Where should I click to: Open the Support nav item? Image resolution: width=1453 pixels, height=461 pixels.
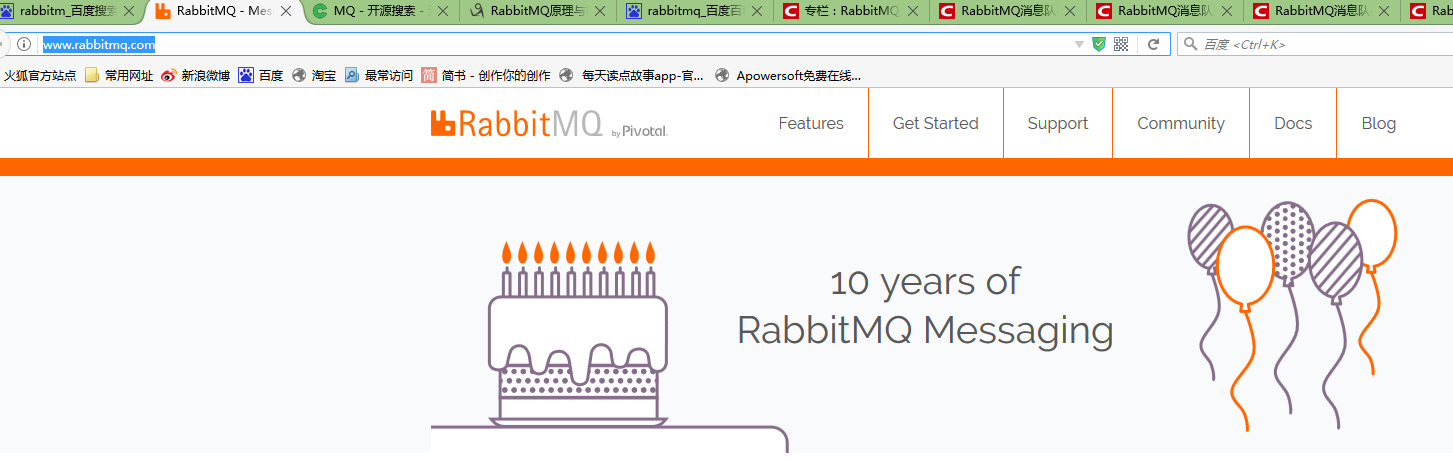(x=1058, y=123)
